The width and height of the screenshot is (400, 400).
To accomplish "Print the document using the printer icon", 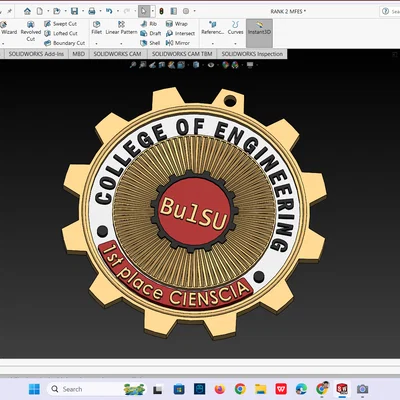I will (92, 11).
